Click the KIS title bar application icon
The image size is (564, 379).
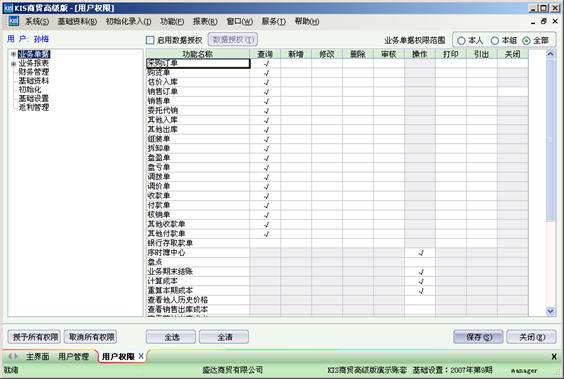pos(8,8)
